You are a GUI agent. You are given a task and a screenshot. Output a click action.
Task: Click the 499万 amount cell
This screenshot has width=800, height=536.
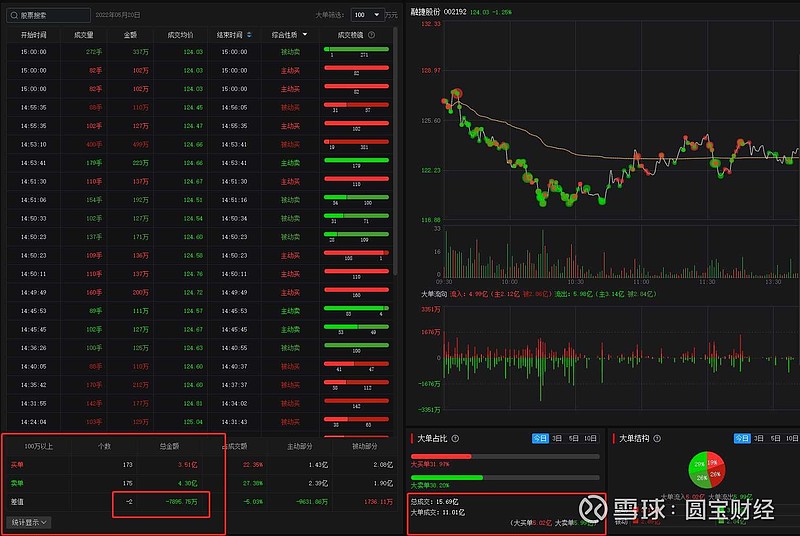[x=140, y=145]
